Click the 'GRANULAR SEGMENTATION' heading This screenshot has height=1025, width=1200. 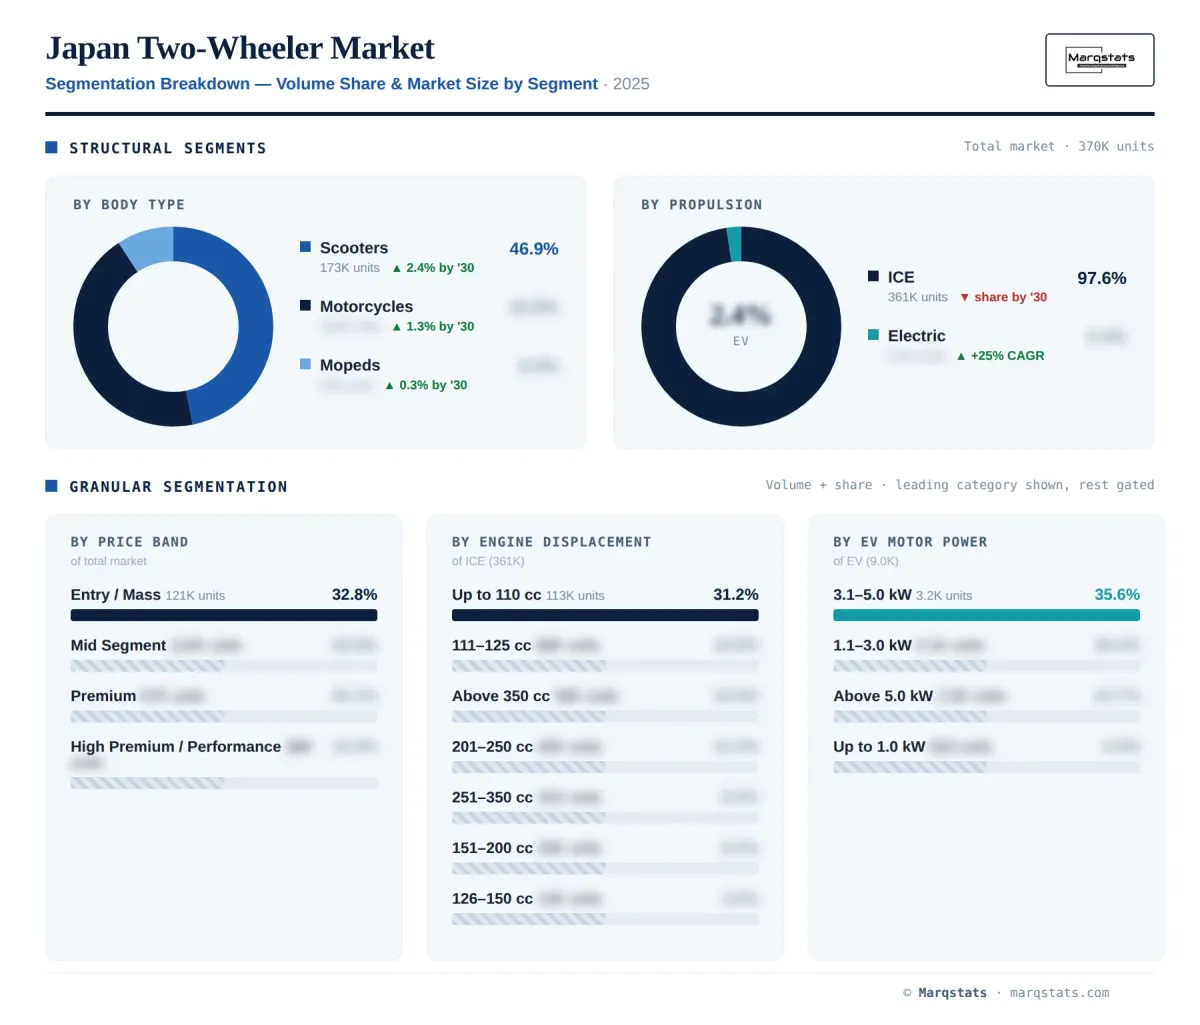pyautogui.click(x=178, y=487)
